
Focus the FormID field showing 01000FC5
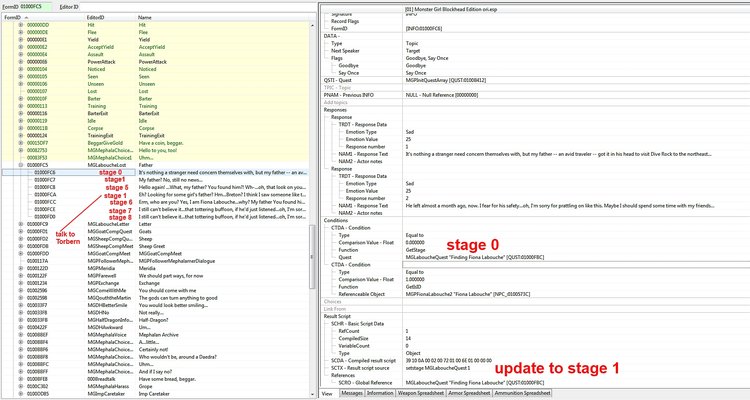coord(35,7)
